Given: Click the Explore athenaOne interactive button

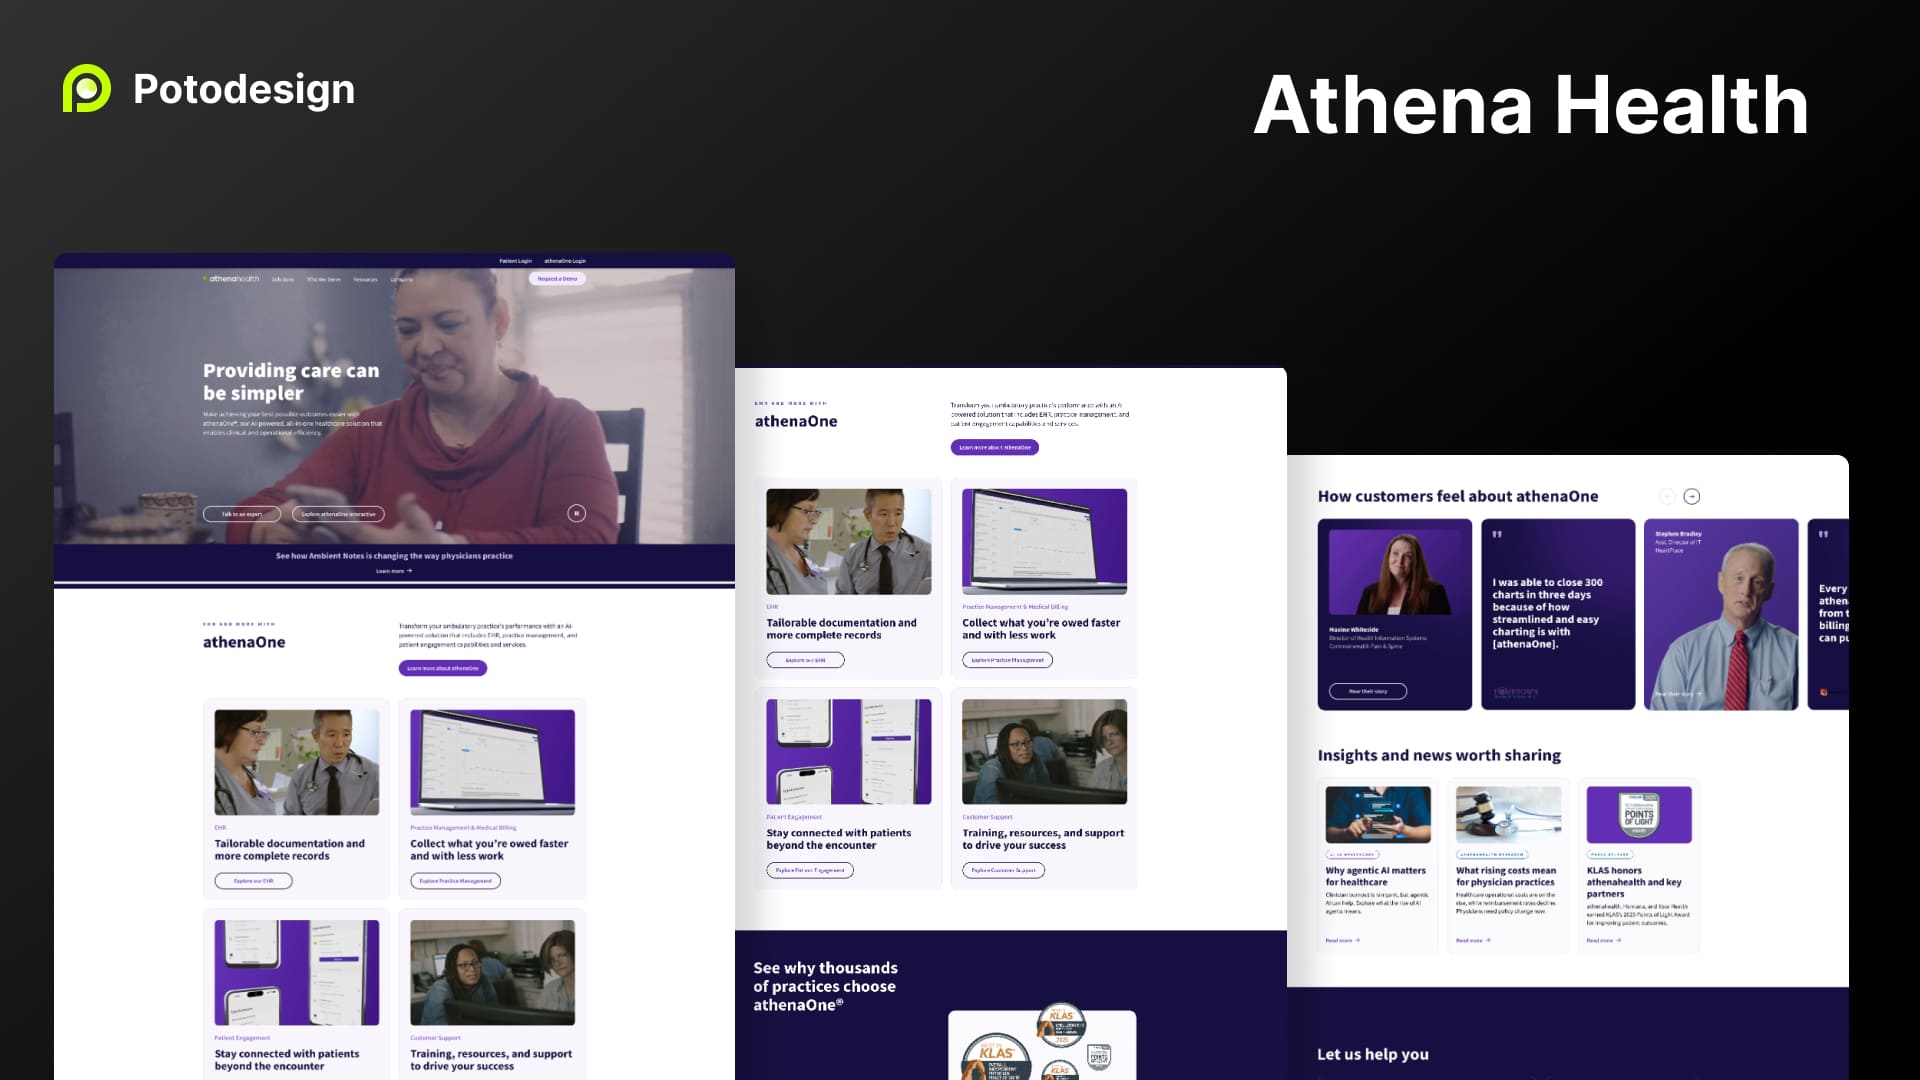Looking at the screenshot, I should pyautogui.click(x=338, y=514).
